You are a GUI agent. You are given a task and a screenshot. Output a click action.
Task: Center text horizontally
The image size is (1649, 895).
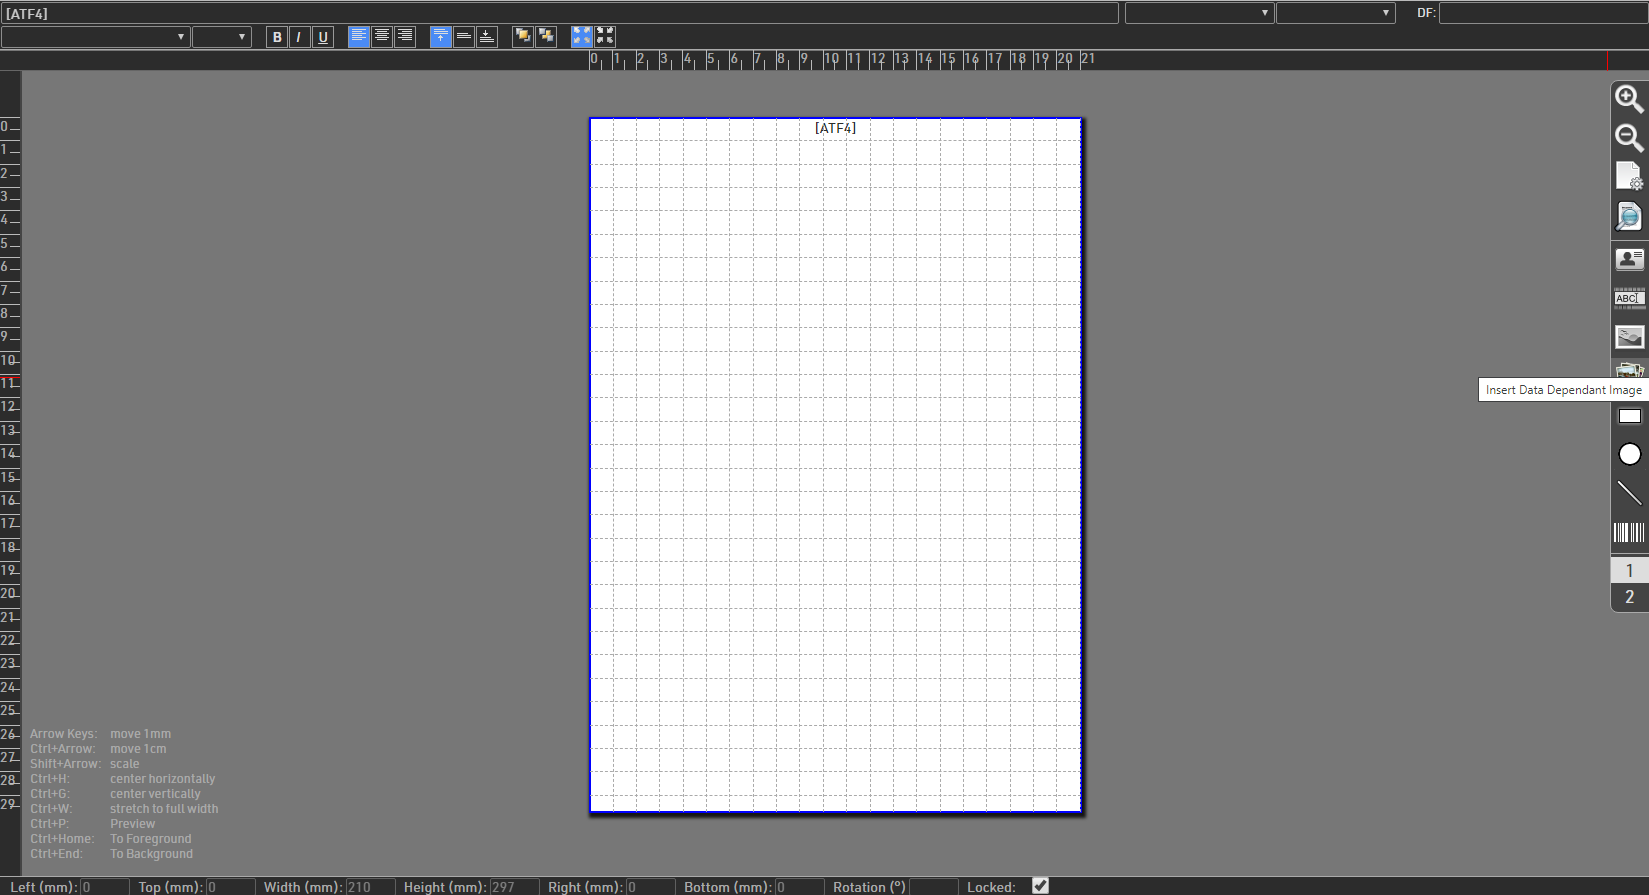click(x=381, y=37)
